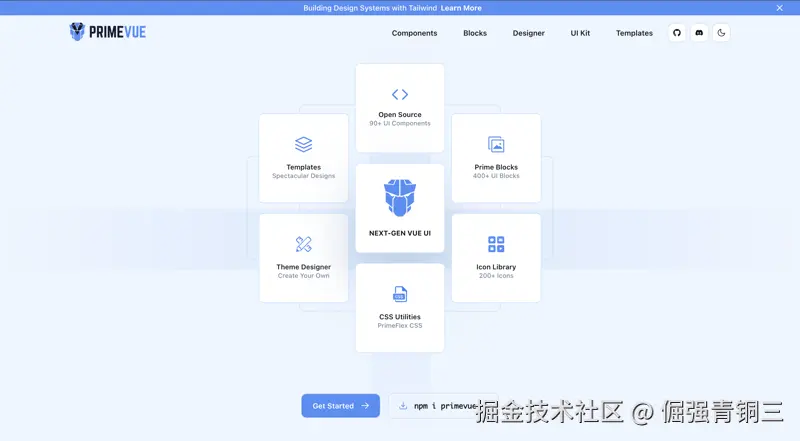Click the Templates card title

304,167
